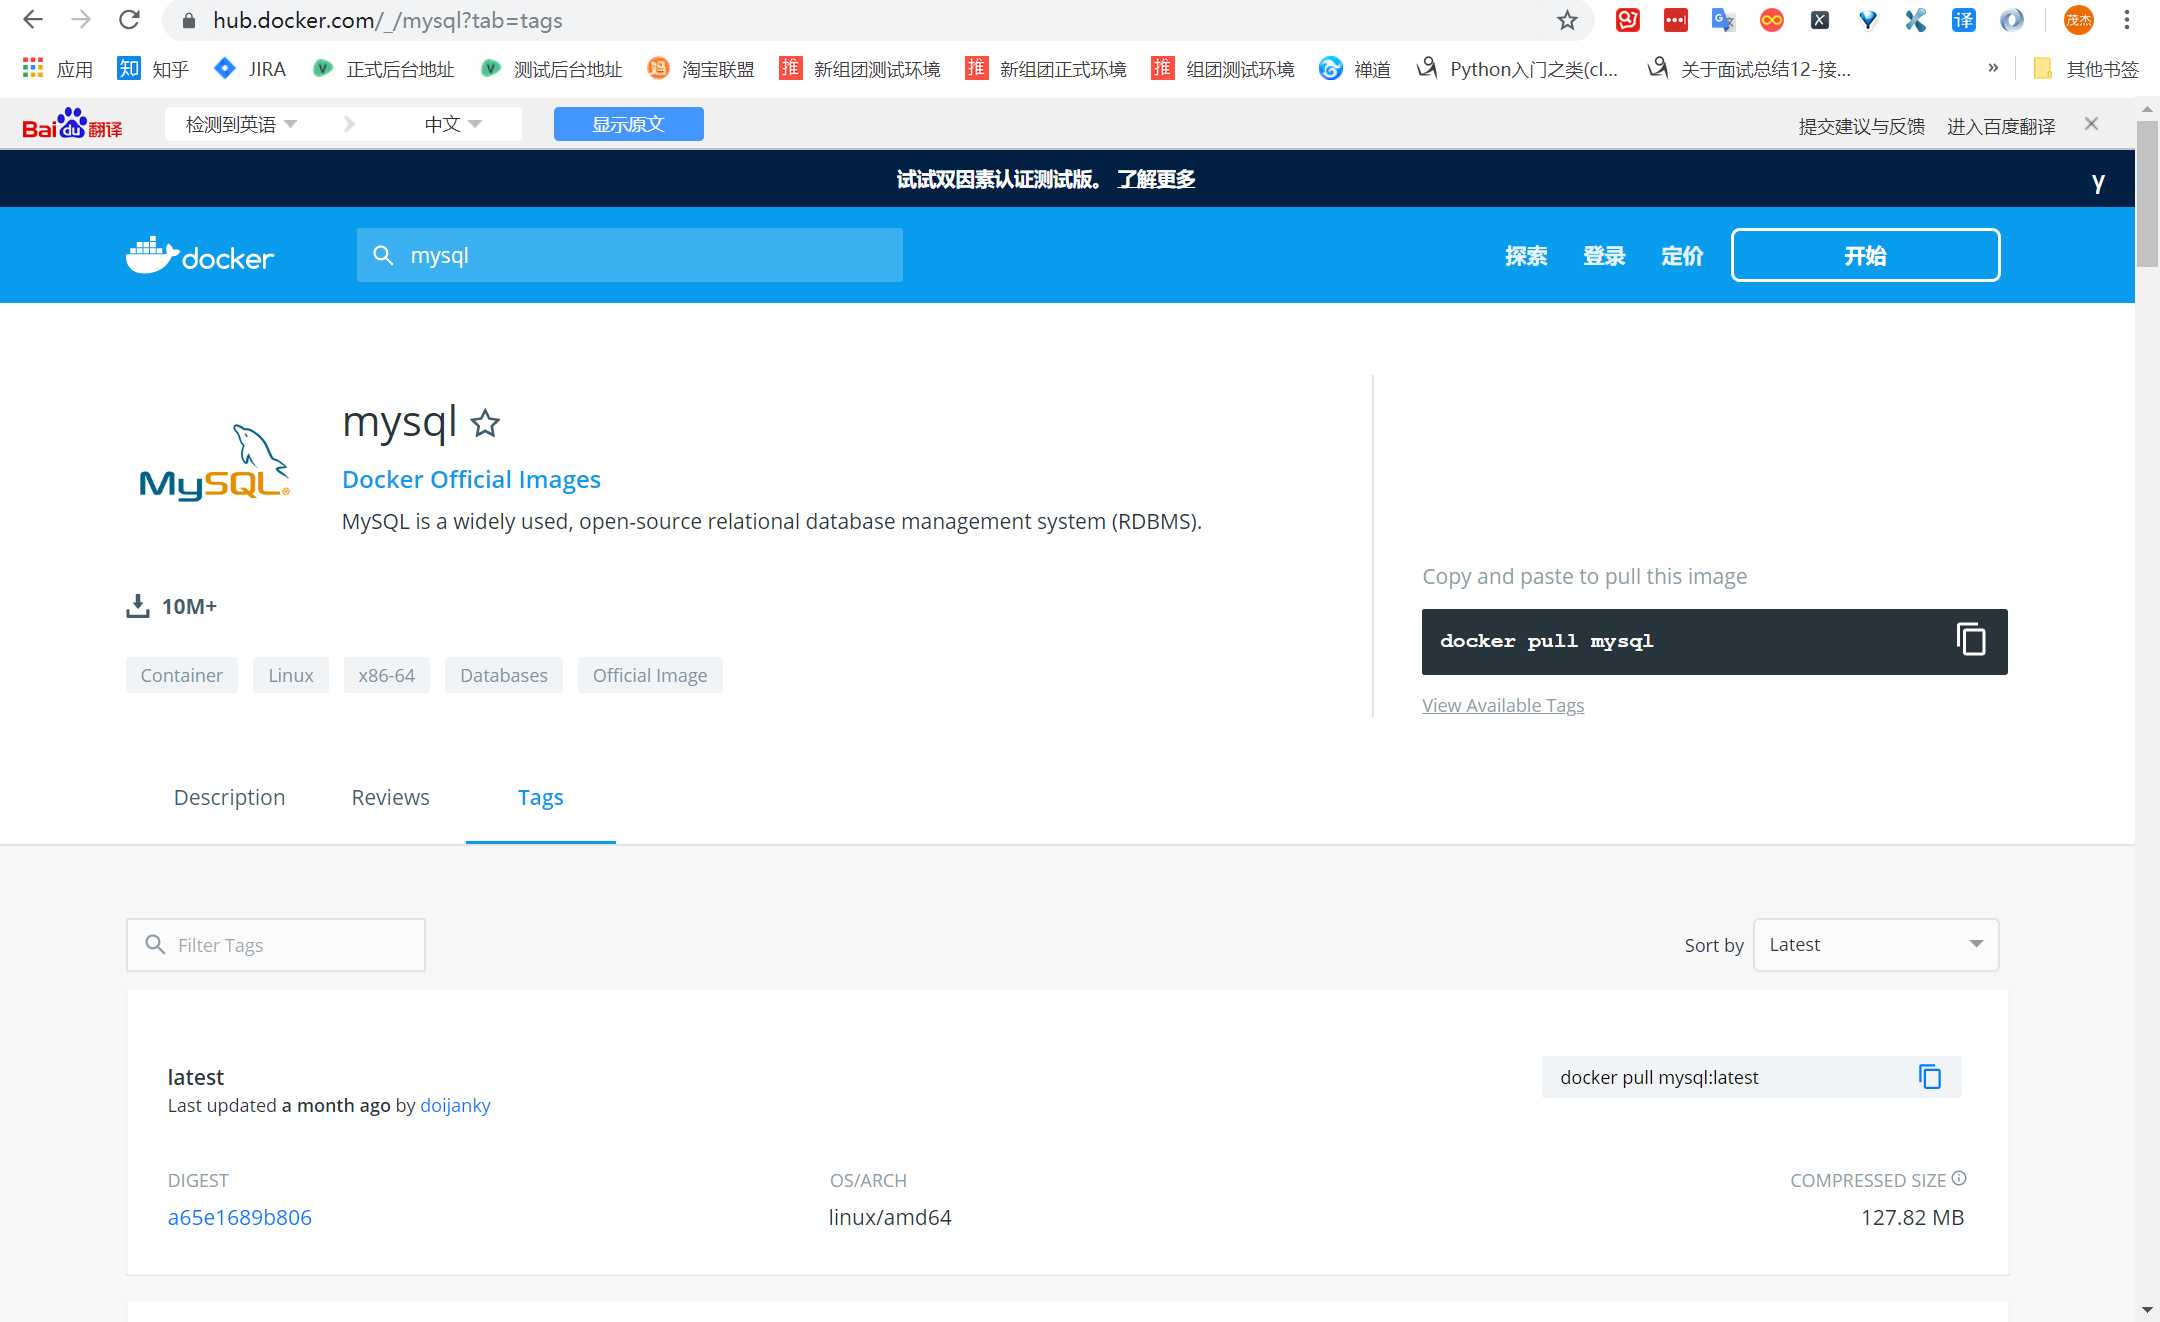Click the Google Translate extension icon
The image size is (2160, 1322).
click(1723, 20)
